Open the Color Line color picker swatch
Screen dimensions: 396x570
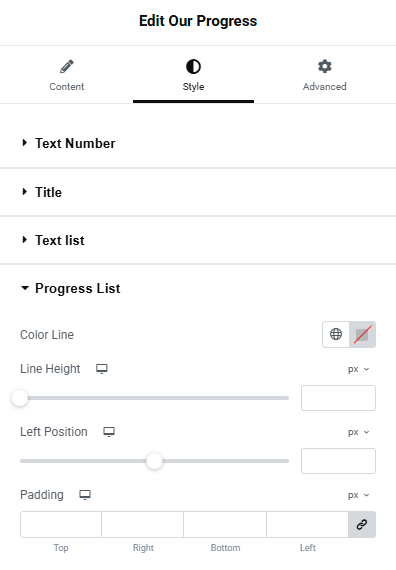362,334
